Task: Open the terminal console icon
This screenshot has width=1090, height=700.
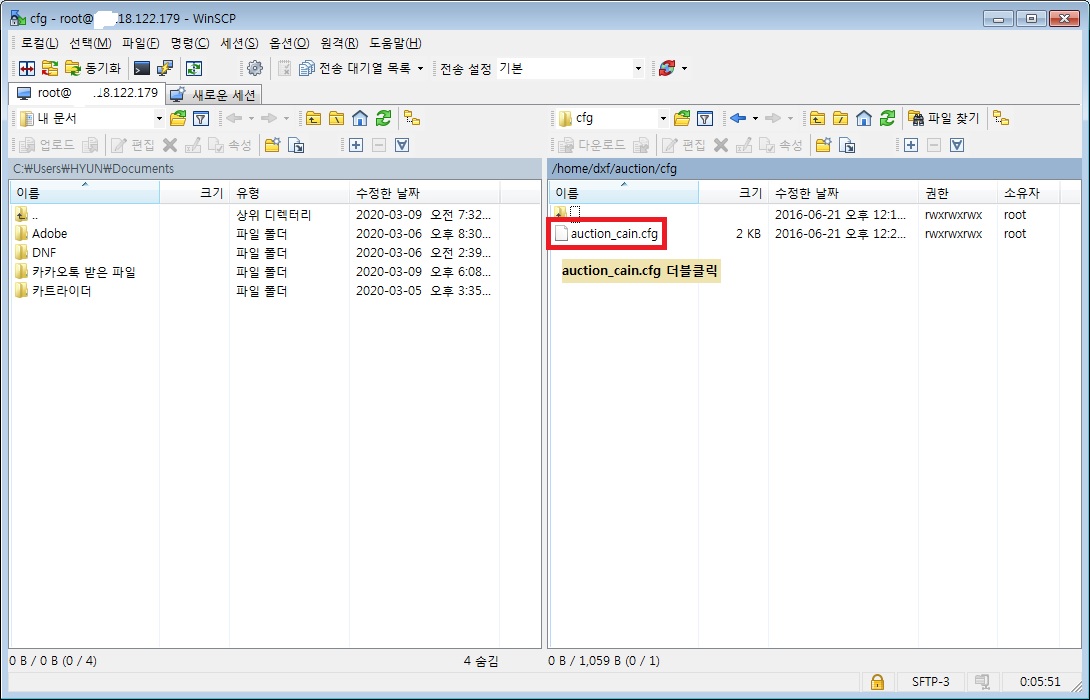Action: (142, 68)
